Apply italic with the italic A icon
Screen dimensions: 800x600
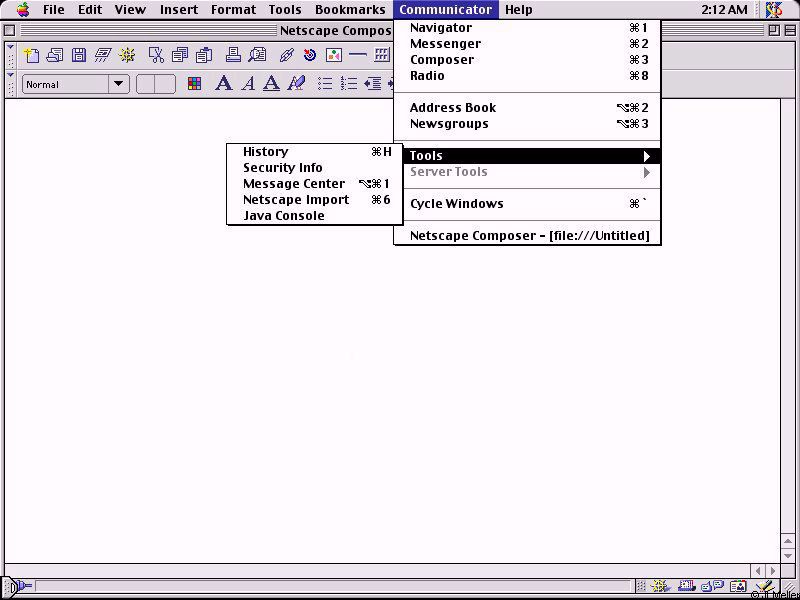click(x=248, y=83)
